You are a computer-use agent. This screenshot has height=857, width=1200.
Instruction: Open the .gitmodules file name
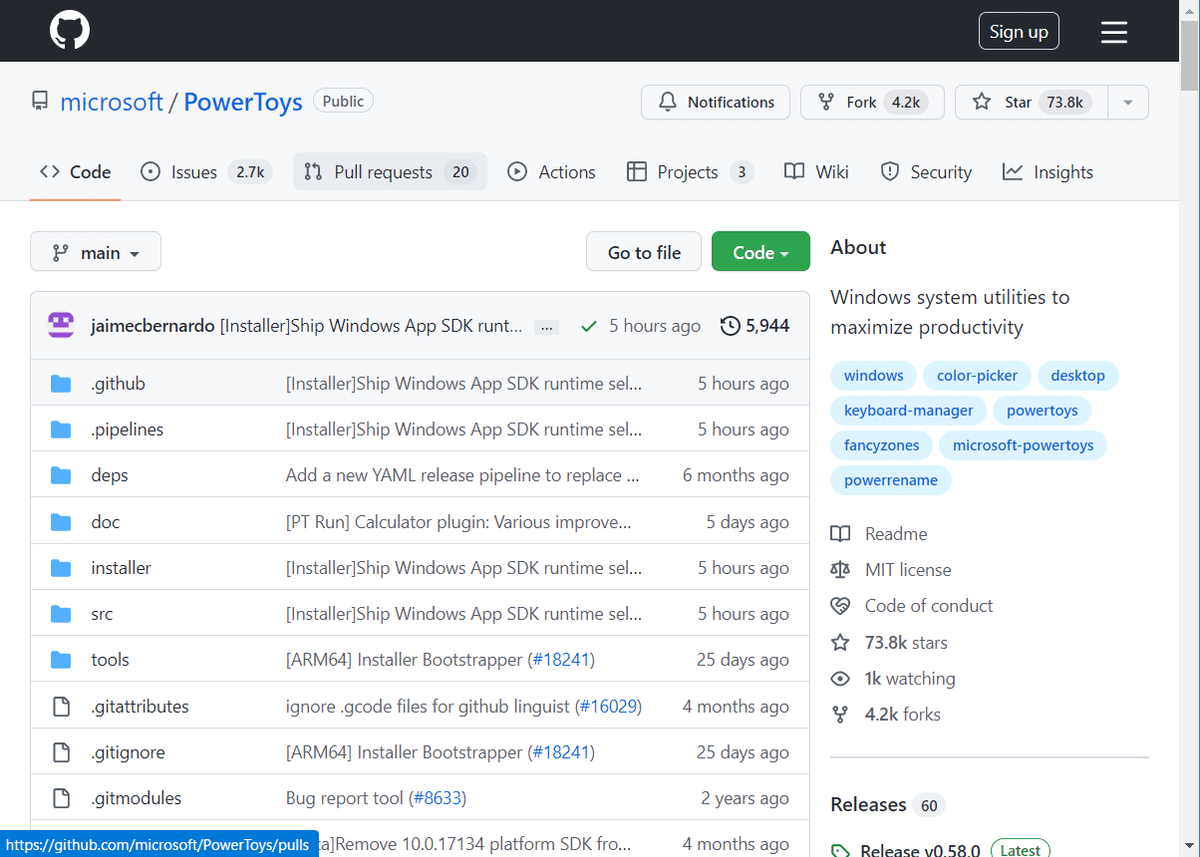click(136, 798)
